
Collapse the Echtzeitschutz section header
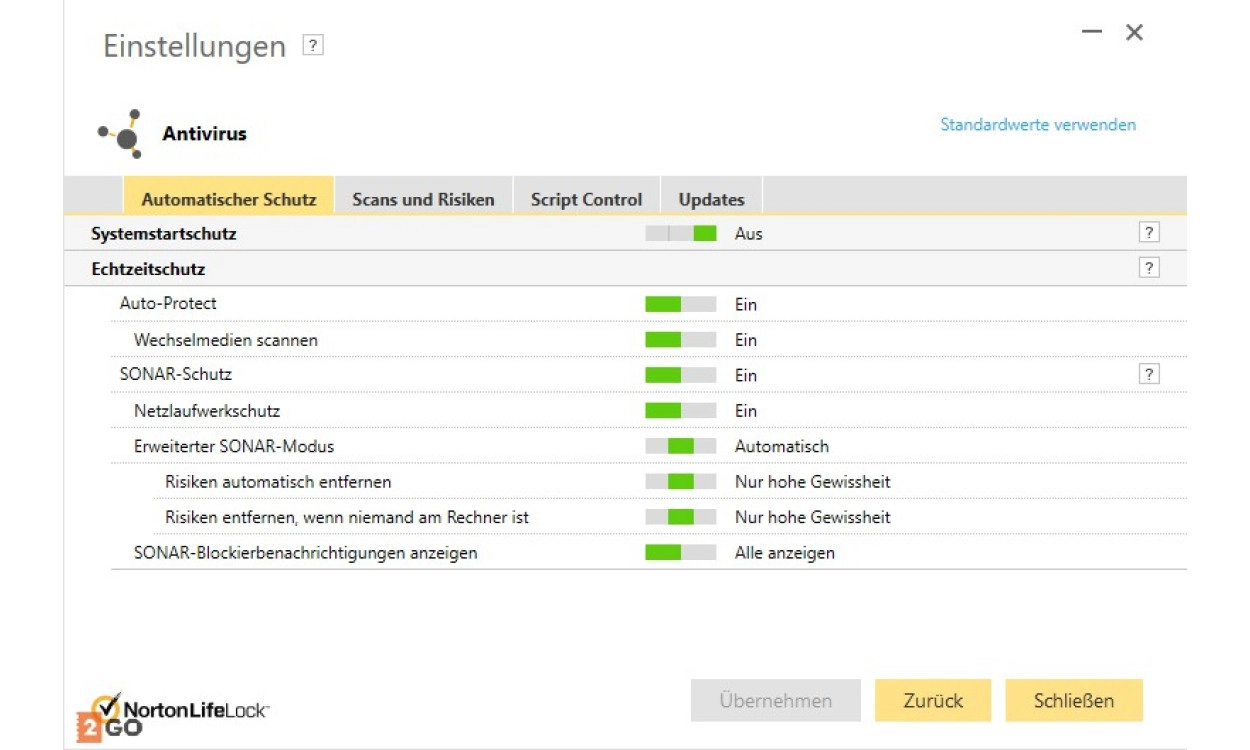[x=148, y=269]
